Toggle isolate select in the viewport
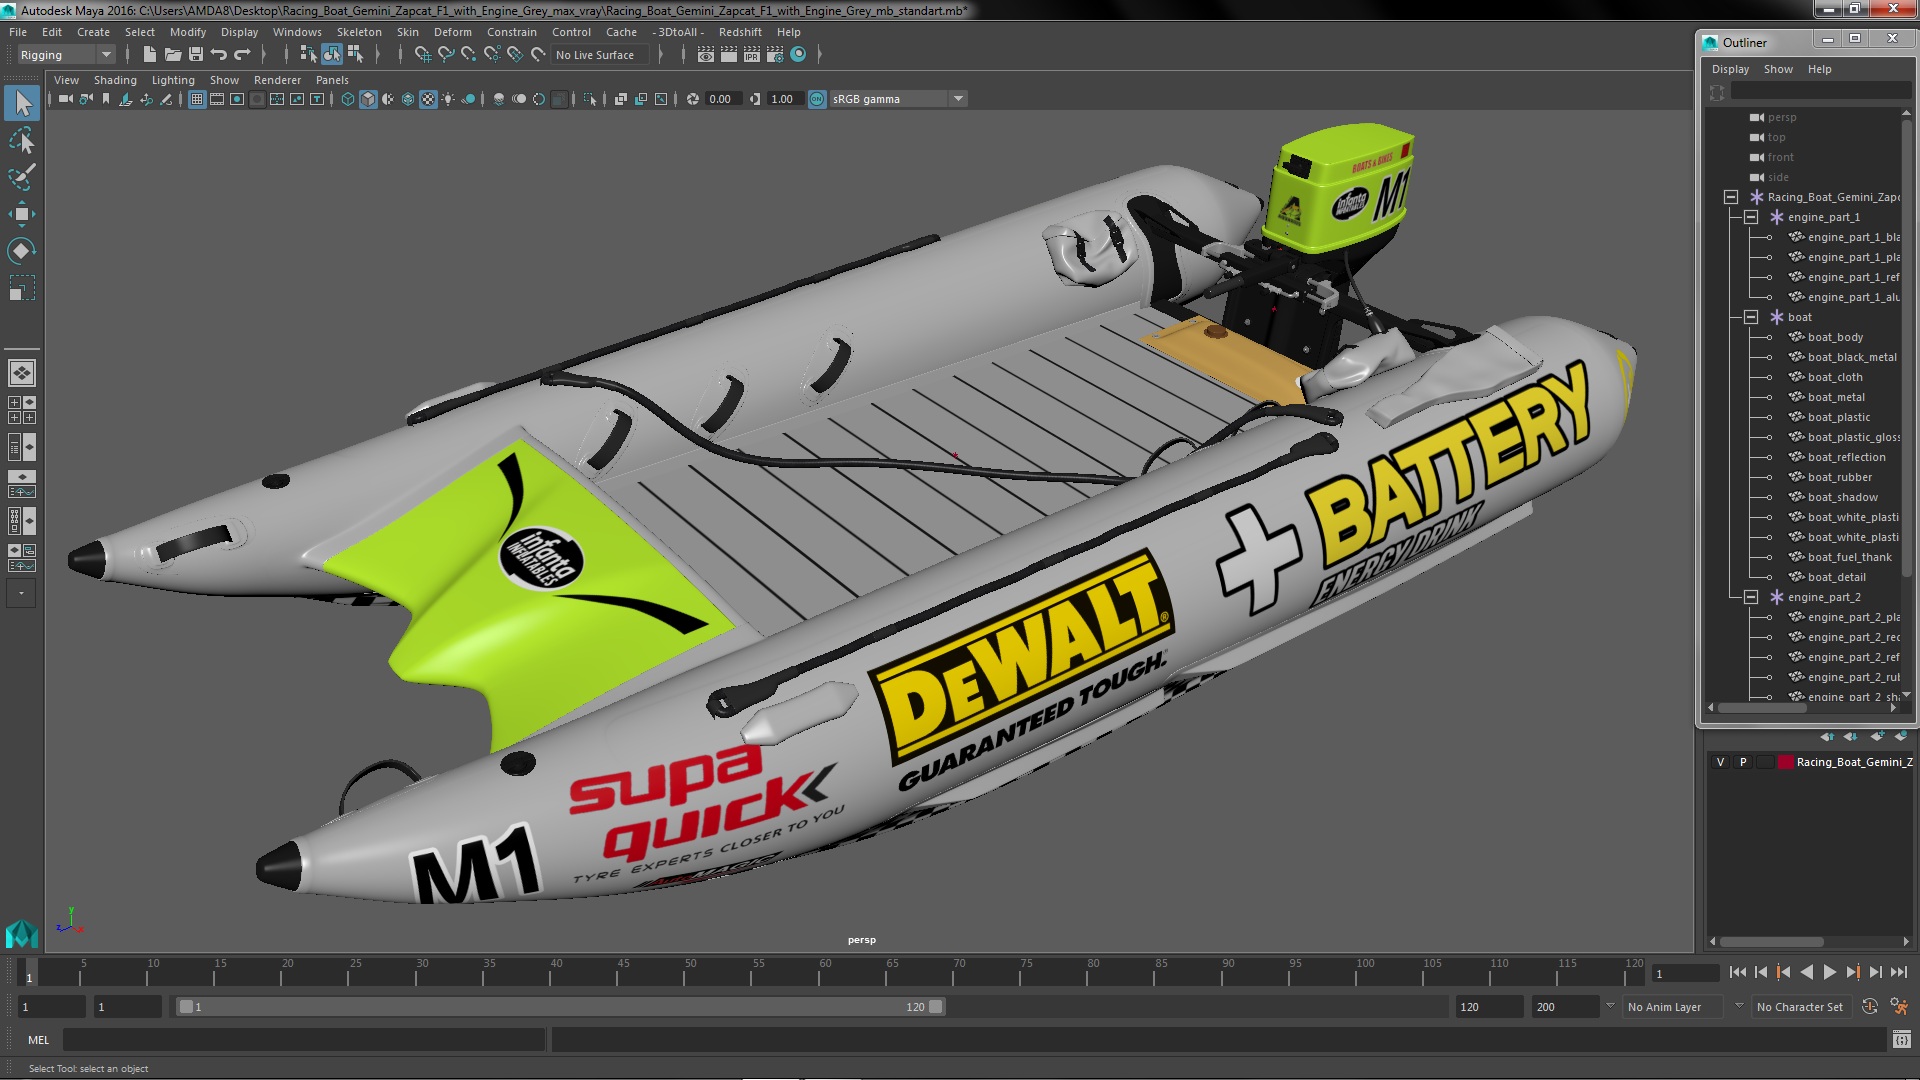Screen dimensions: 1920x1080 point(590,99)
